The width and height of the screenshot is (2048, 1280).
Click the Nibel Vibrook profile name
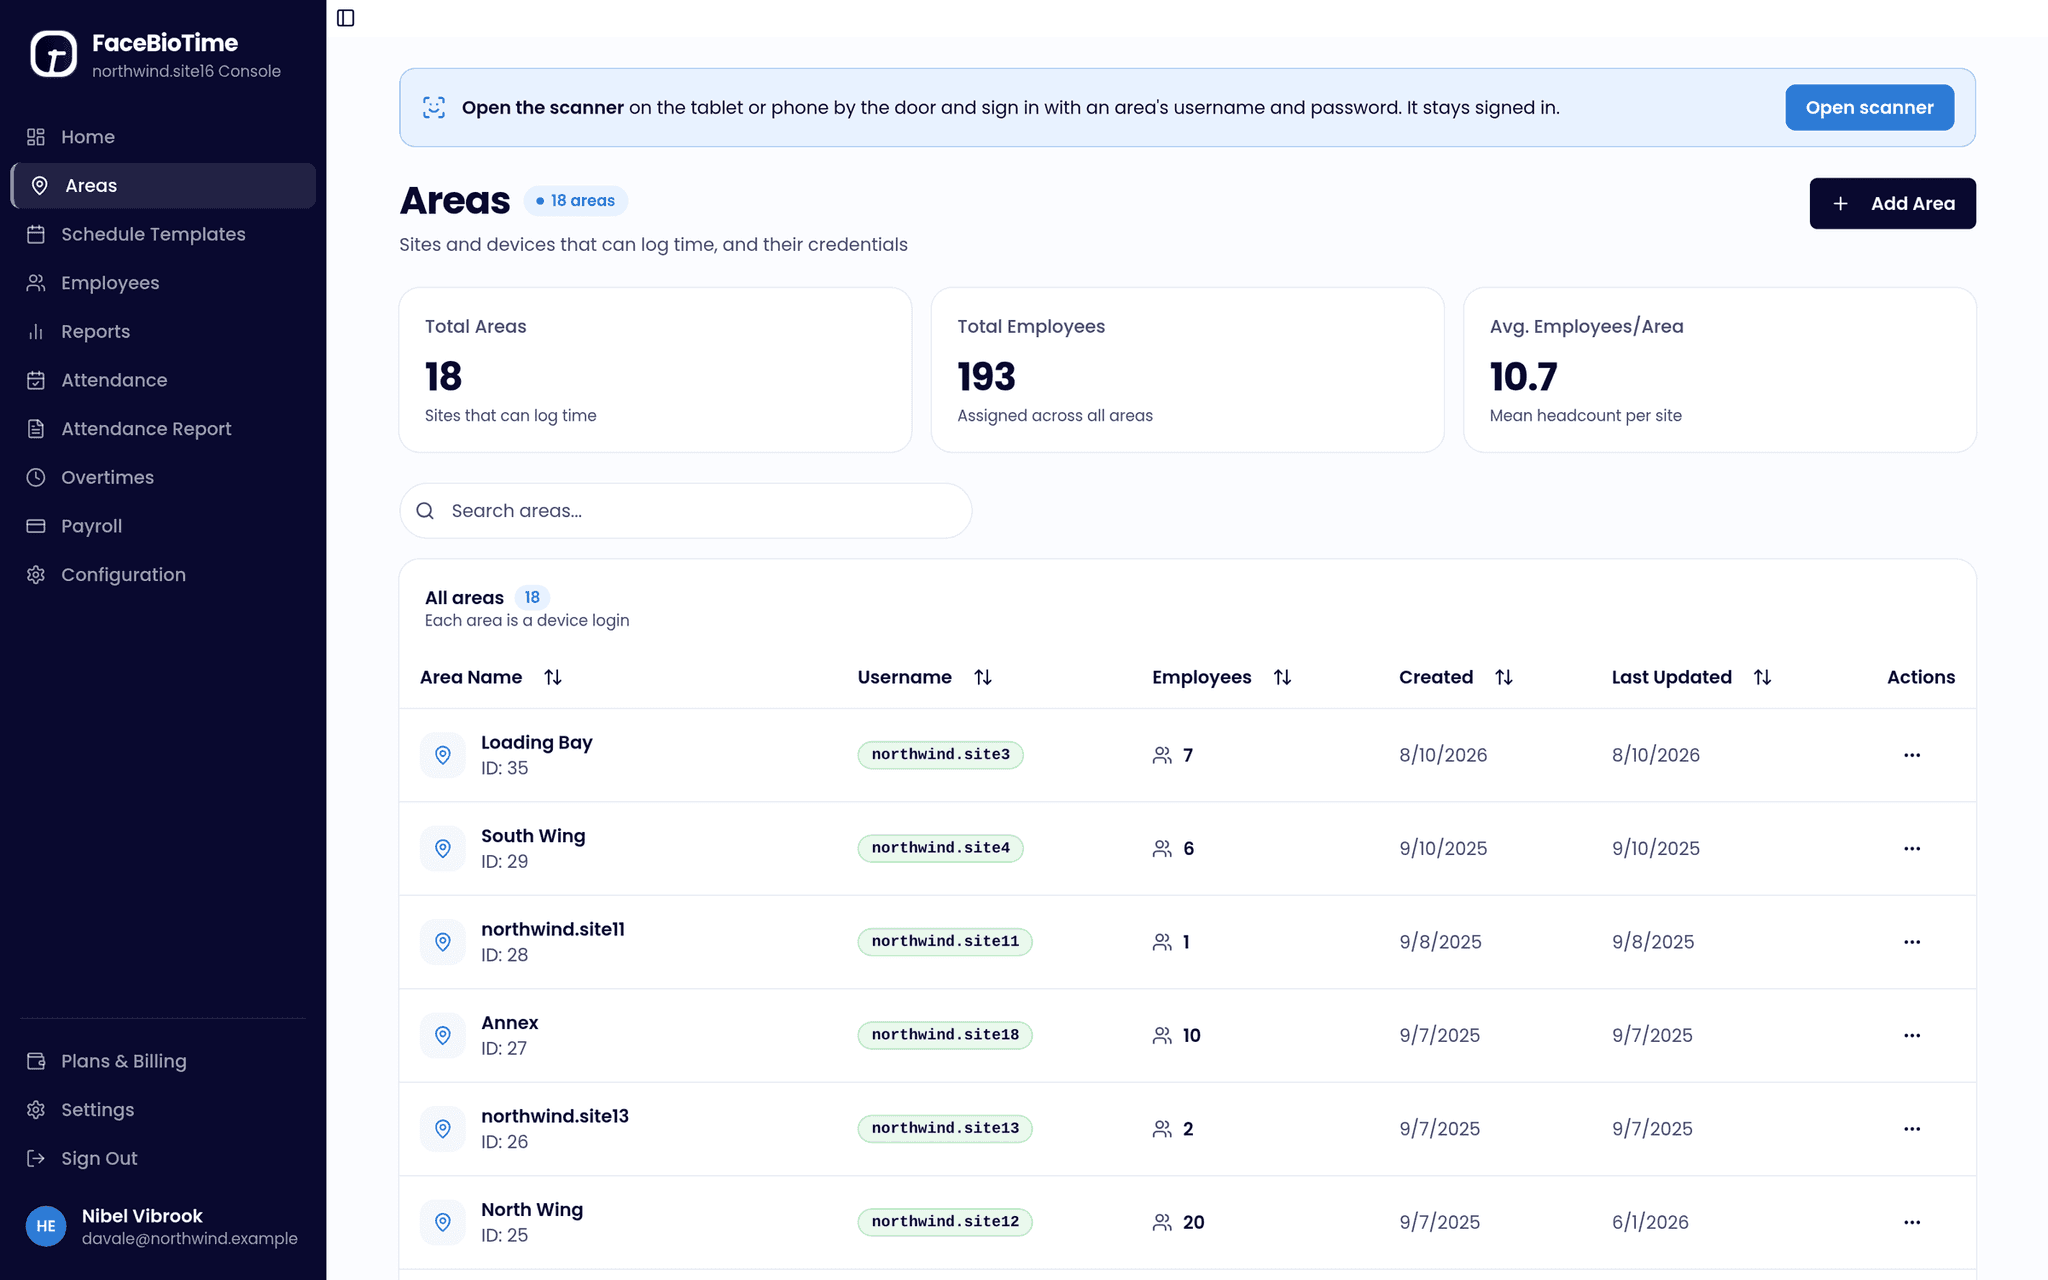point(142,1216)
